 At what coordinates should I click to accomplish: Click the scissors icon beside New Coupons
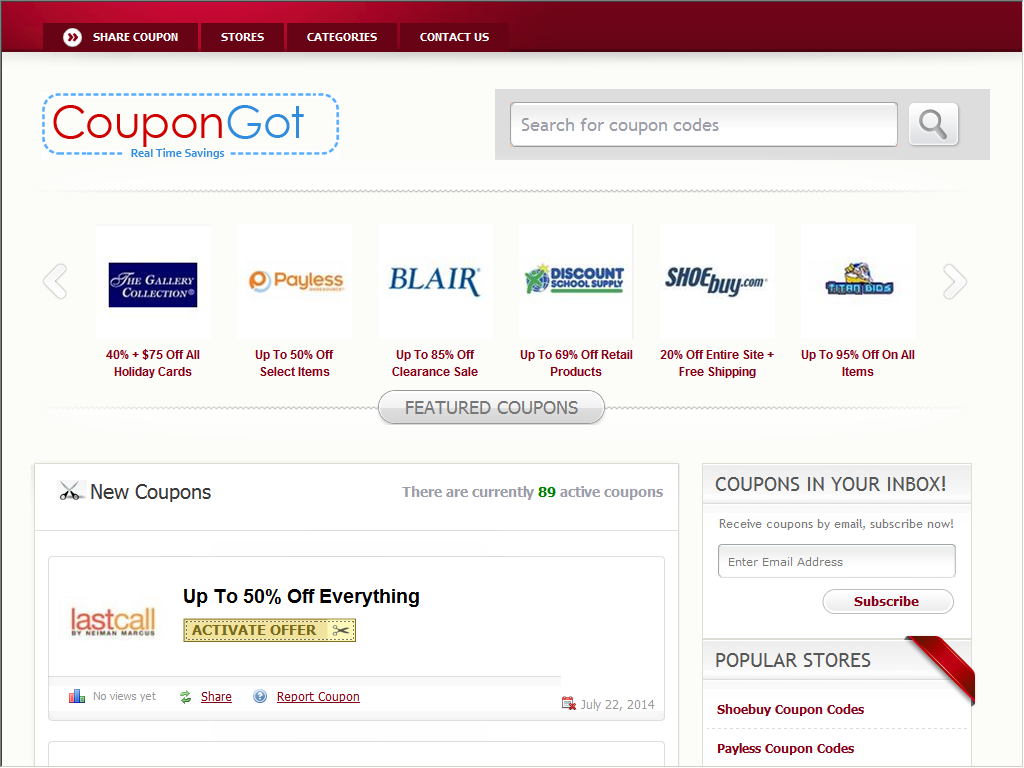69,491
